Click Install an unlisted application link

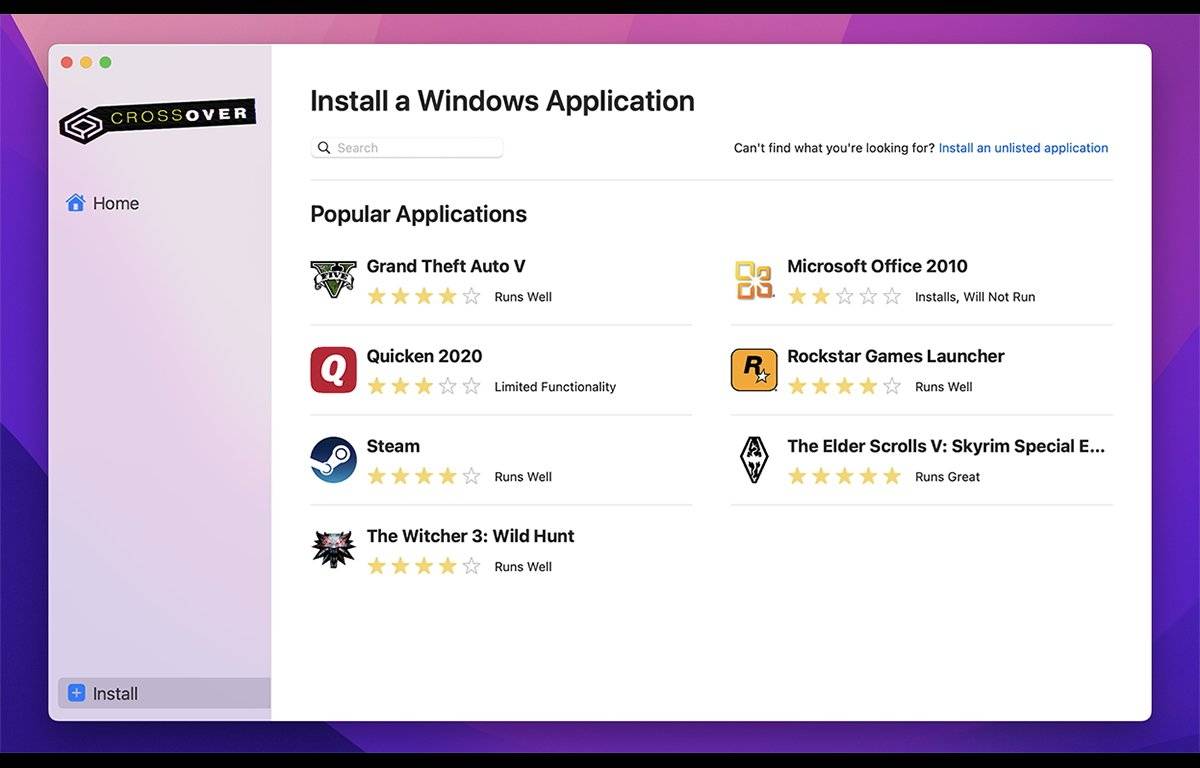click(1023, 148)
